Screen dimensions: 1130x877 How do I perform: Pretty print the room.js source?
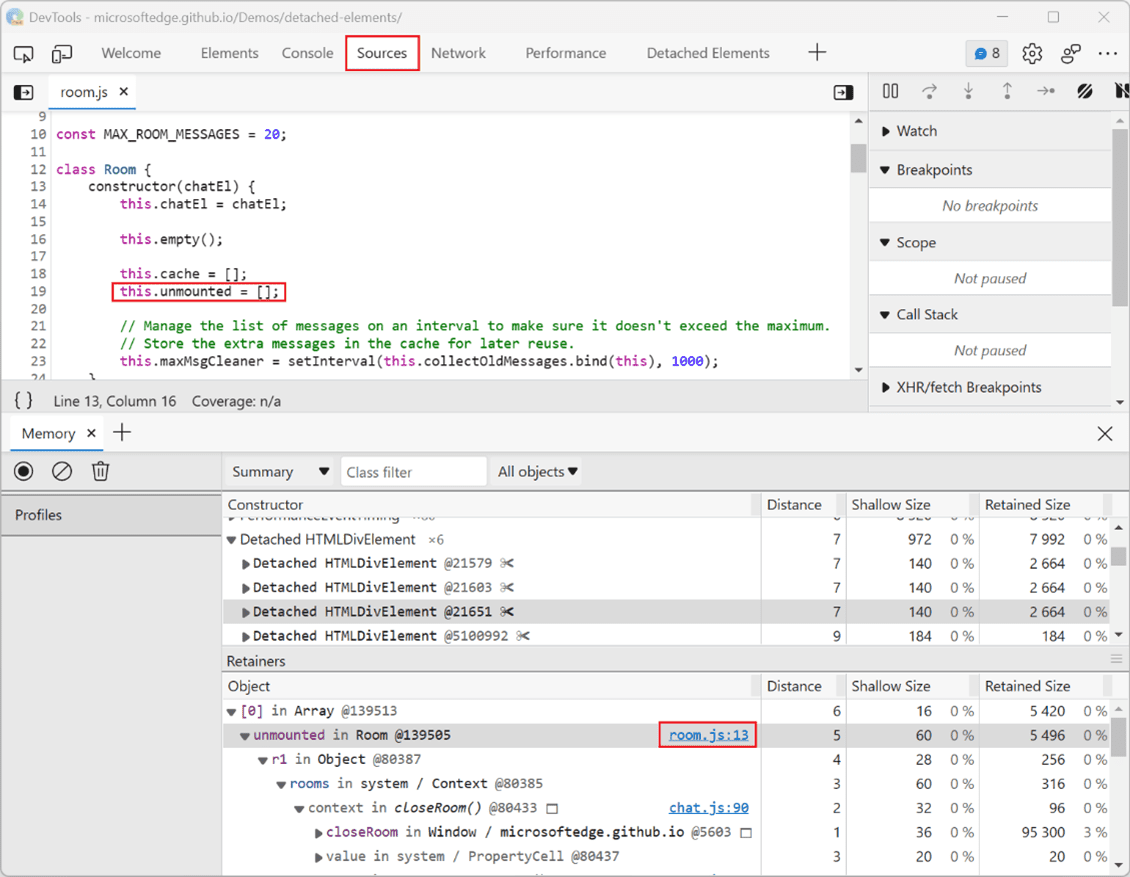coord(24,401)
